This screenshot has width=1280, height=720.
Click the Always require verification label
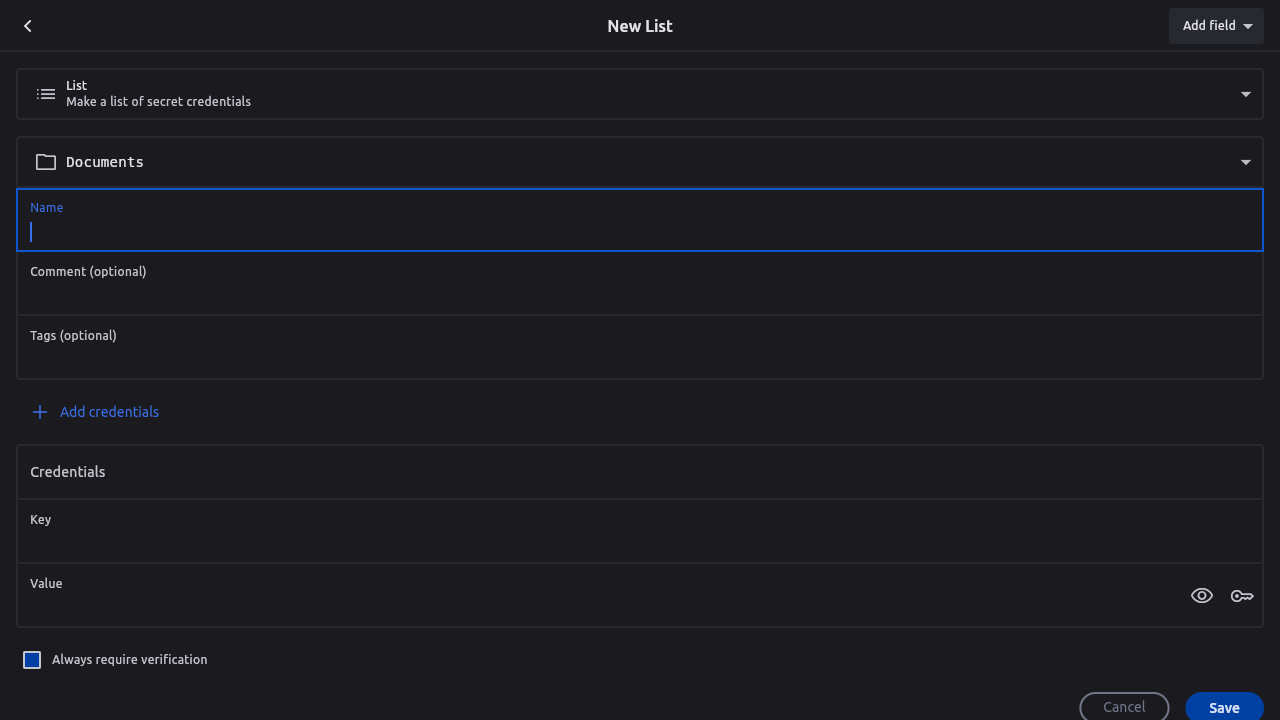[x=130, y=660]
